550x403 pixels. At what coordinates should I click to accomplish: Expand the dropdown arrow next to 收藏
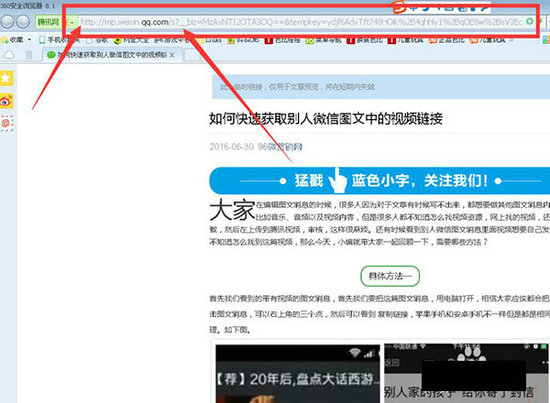[29, 40]
